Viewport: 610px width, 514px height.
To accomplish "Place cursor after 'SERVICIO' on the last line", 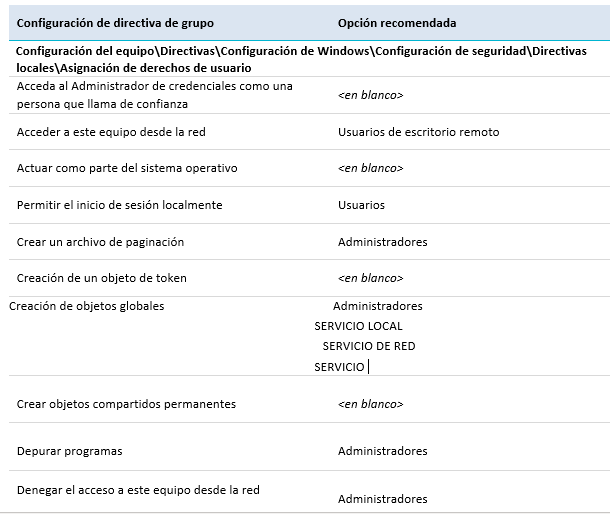I will coord(366,367).
